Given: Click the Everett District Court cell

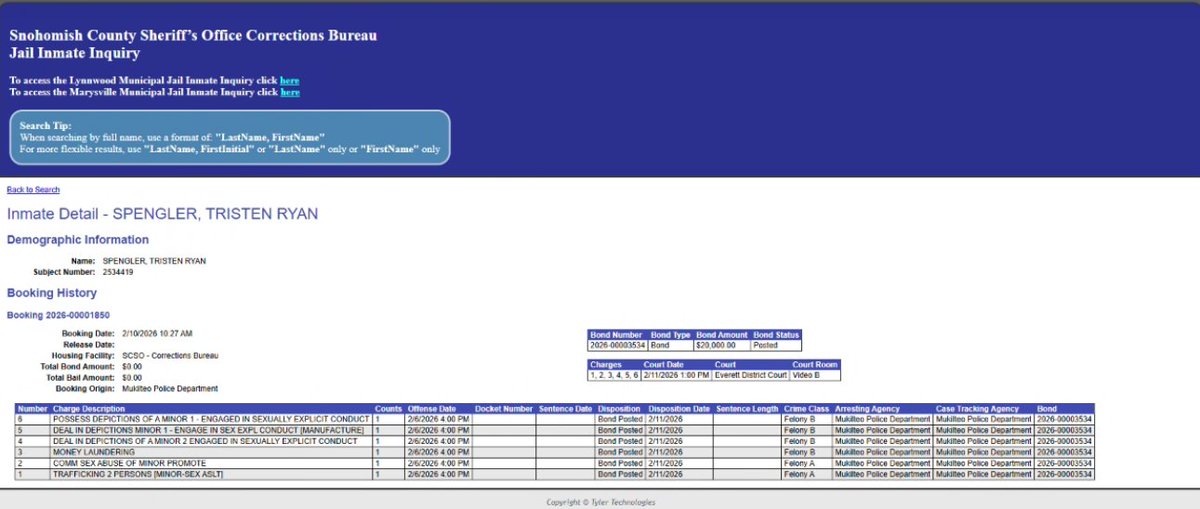Looking at the screenshot, I should [751, 375].
